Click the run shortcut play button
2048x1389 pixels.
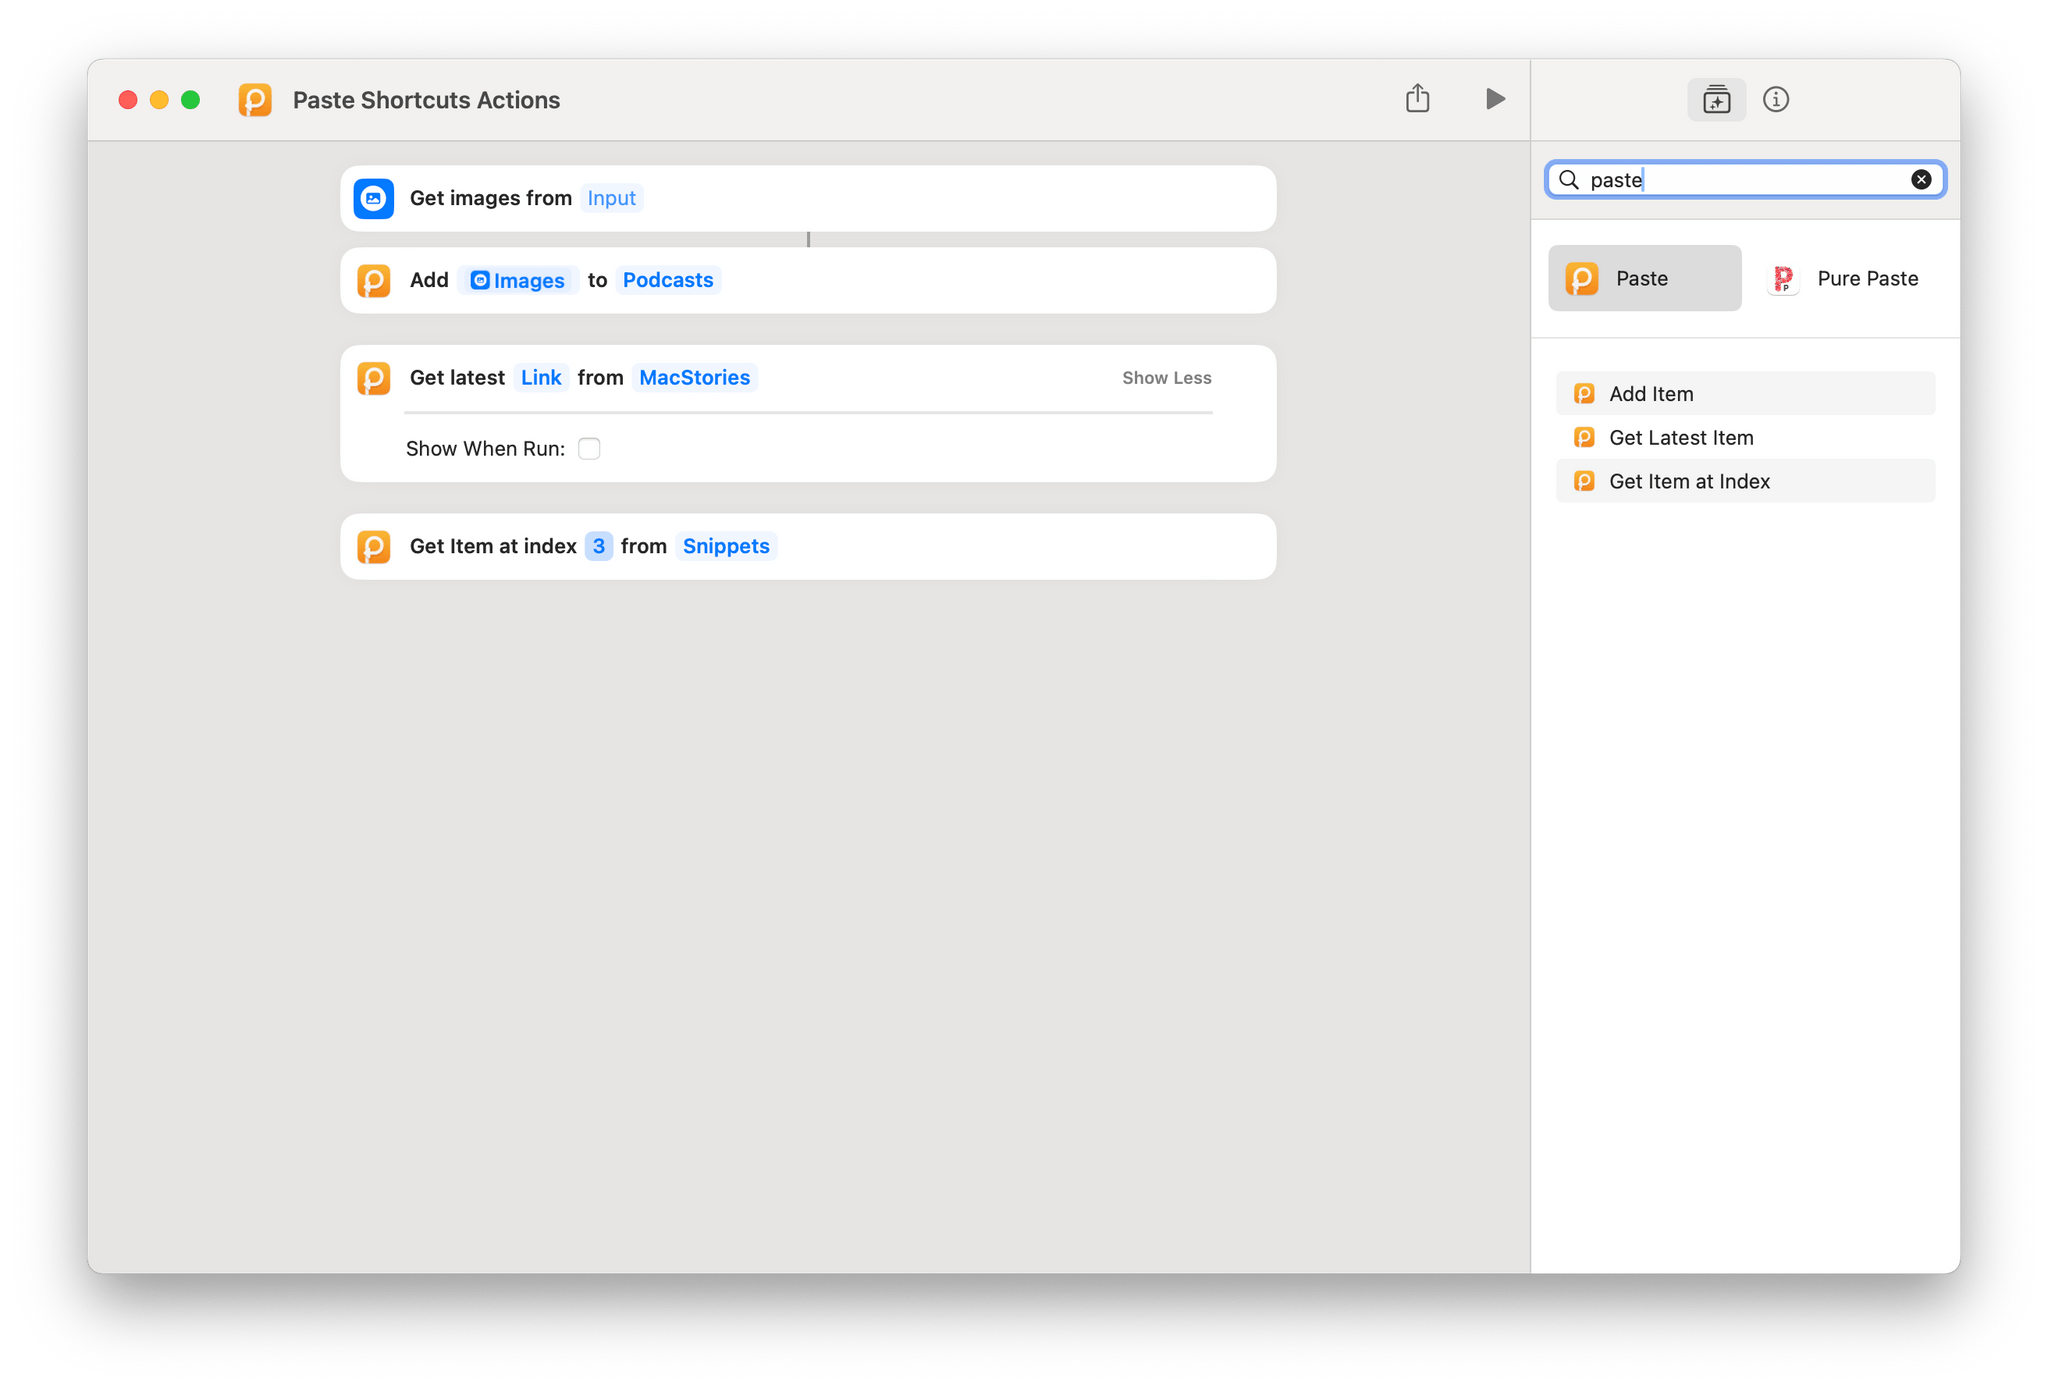tap(1491, 101)
